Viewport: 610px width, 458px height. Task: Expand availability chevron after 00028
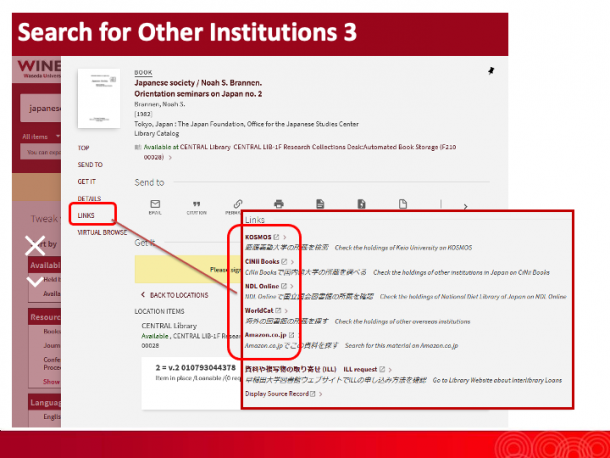[170, 158]
